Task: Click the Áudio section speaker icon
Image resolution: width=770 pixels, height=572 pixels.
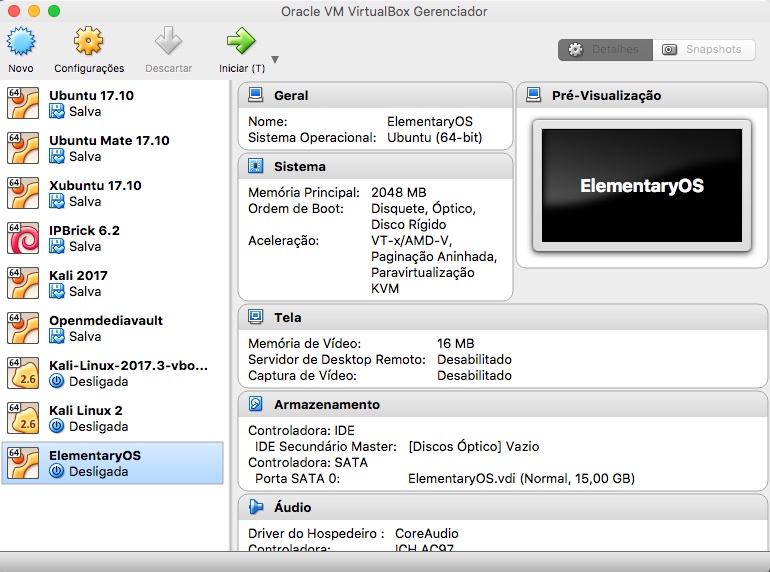Action: click(x=255, y=507)
